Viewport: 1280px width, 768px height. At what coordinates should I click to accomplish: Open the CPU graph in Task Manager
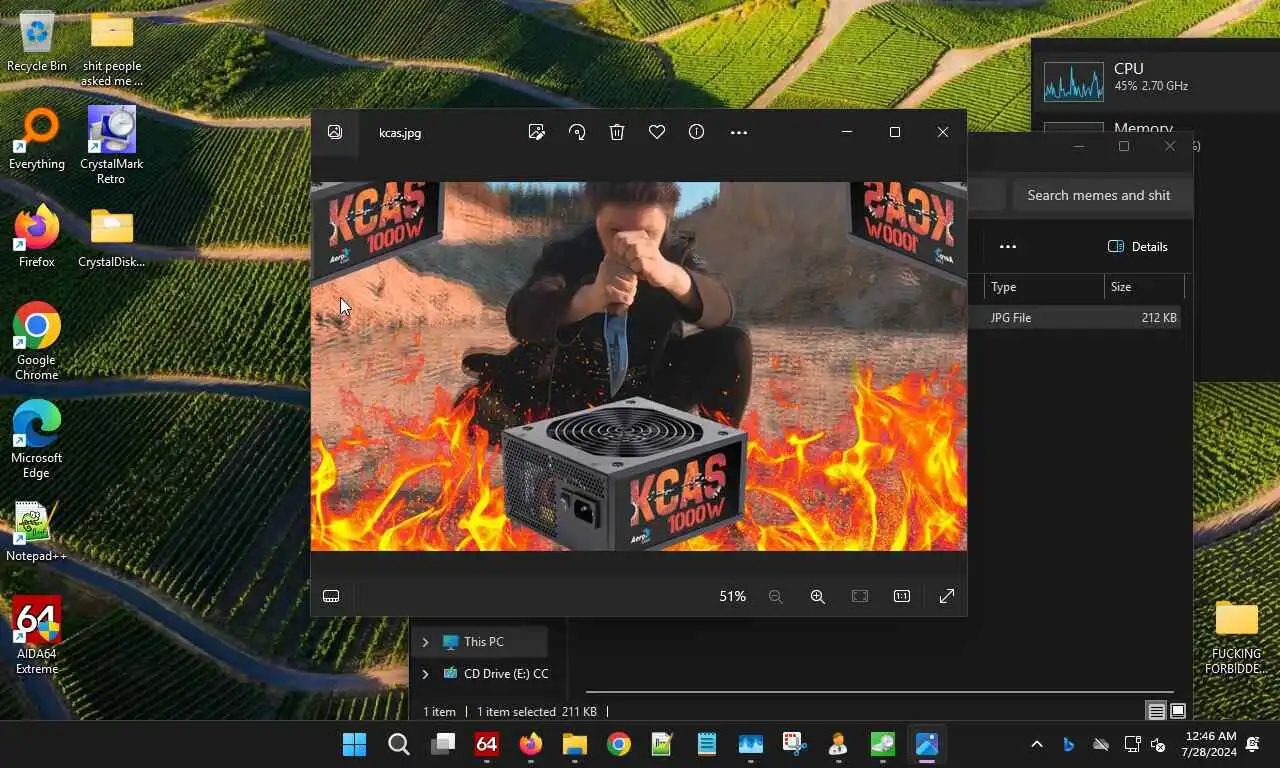1074,82
